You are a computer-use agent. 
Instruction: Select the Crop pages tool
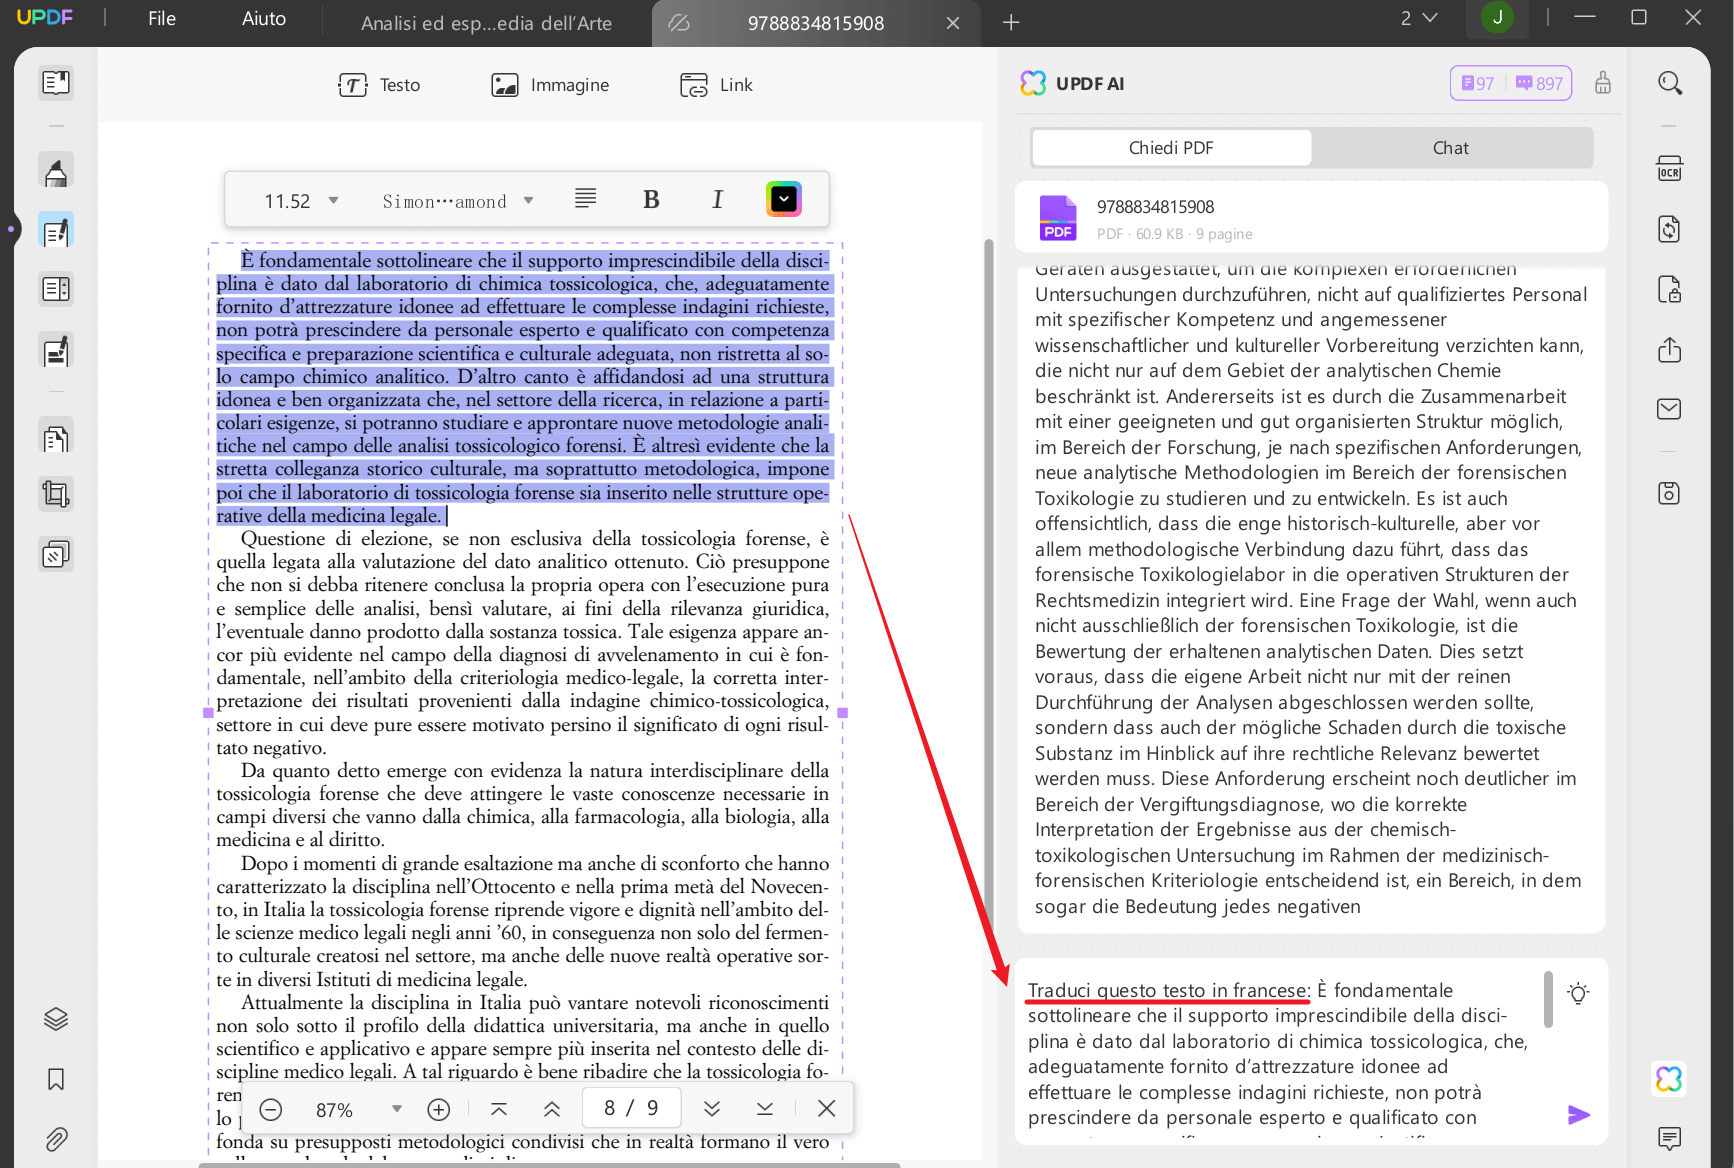(56, 494)
